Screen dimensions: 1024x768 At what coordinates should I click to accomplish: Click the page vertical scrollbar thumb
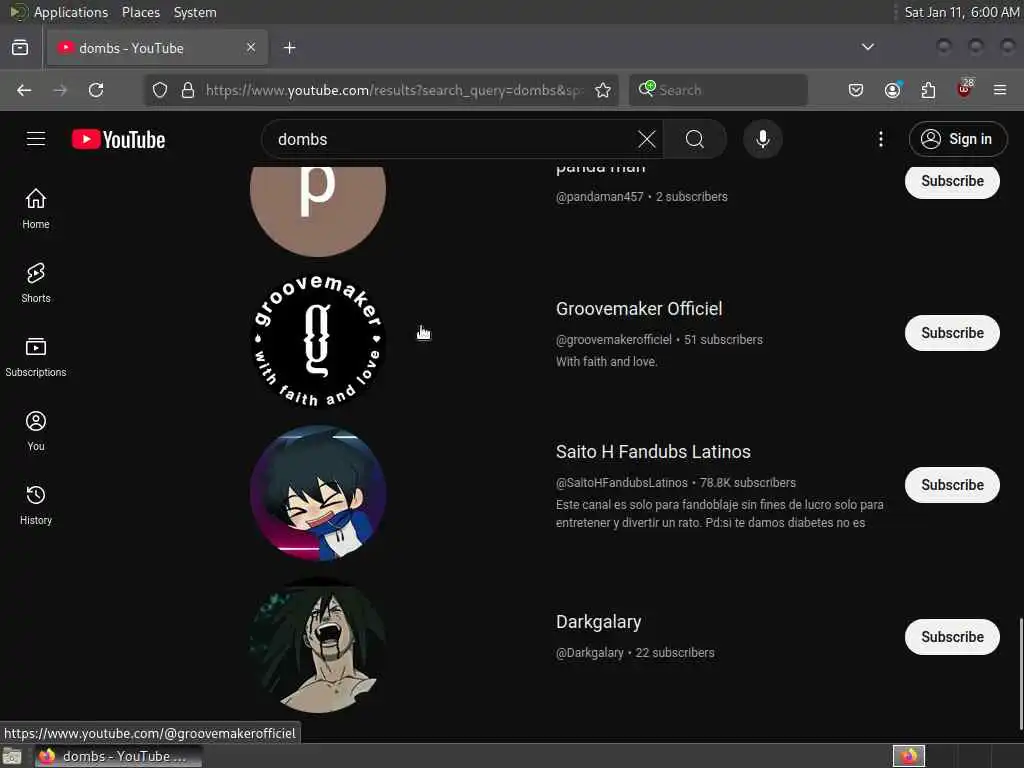[1020, 675]
